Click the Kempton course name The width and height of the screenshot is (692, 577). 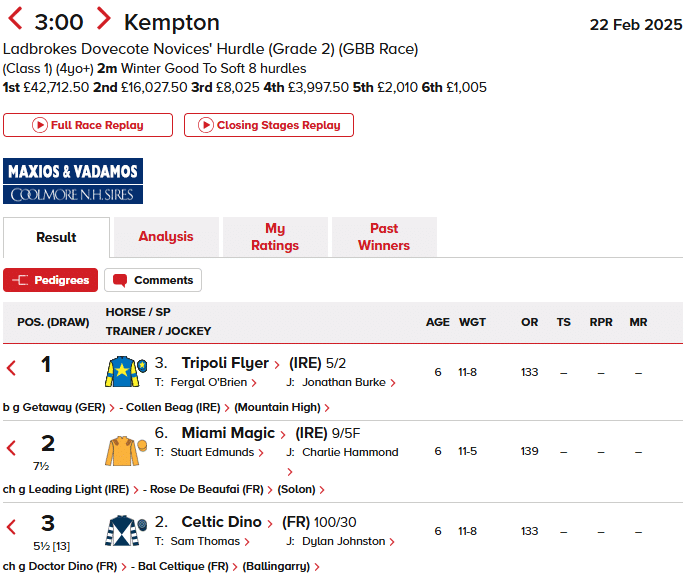[x=172, y=22]
